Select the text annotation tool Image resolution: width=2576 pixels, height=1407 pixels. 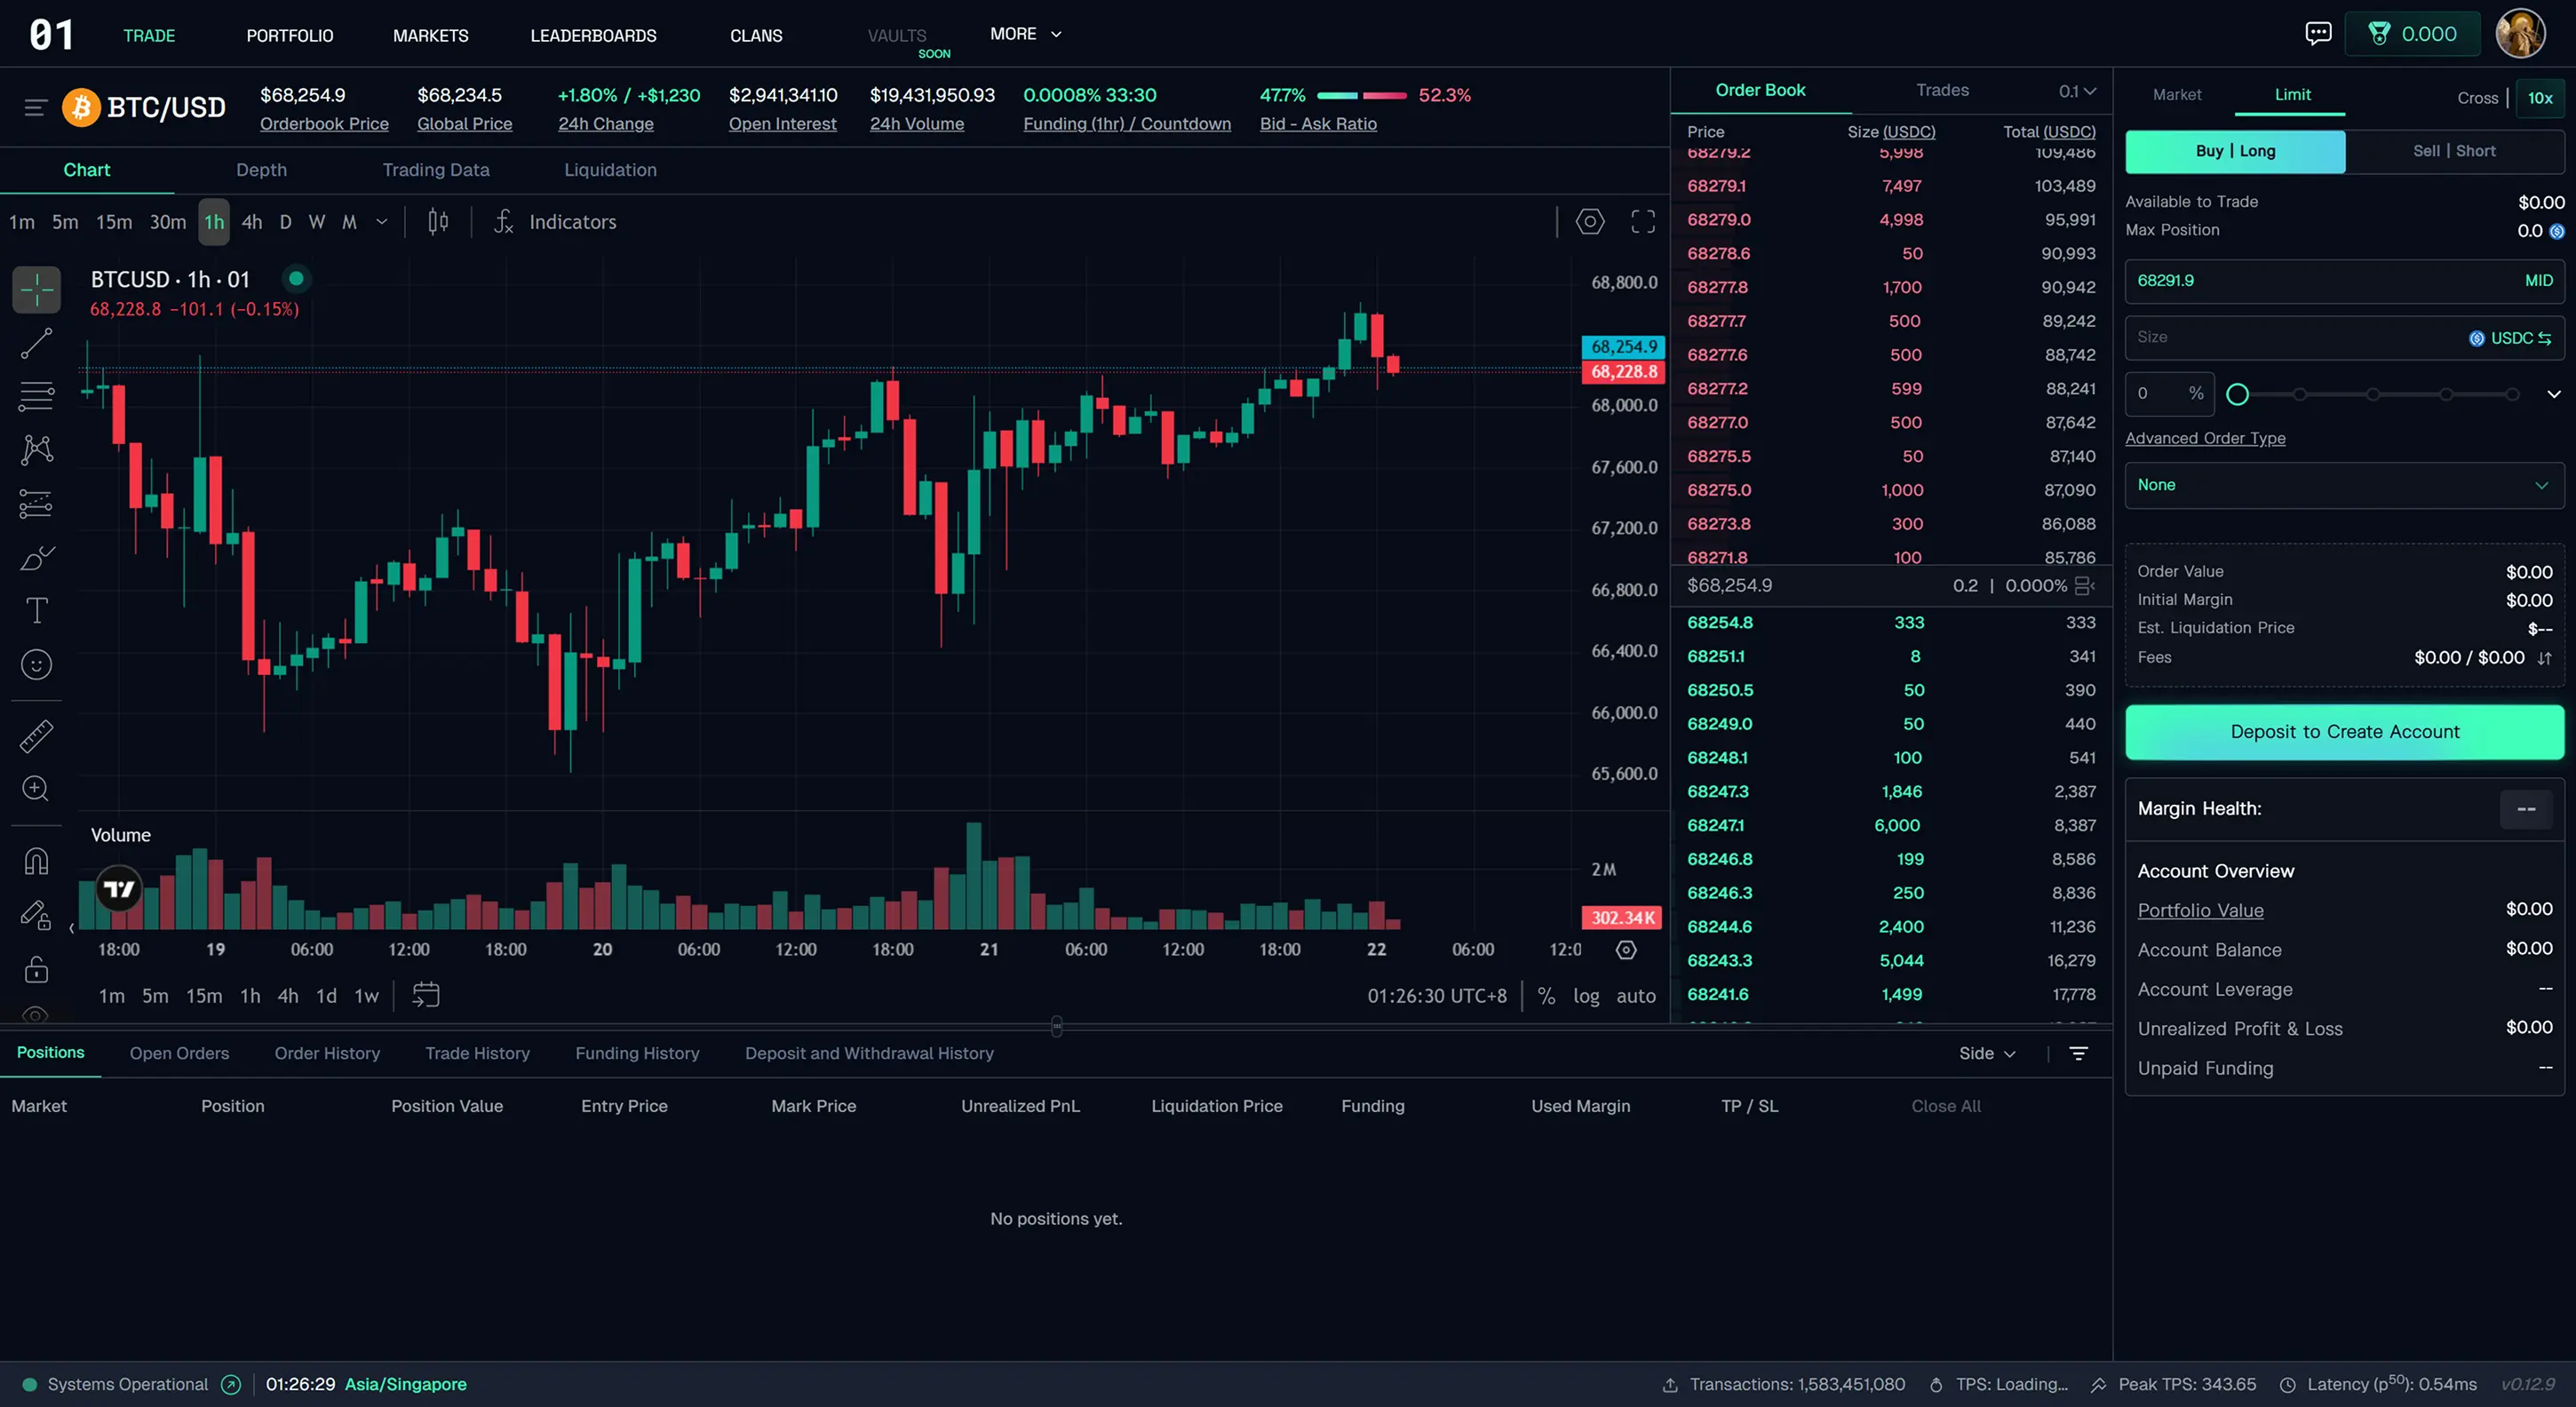click(36, 611)
